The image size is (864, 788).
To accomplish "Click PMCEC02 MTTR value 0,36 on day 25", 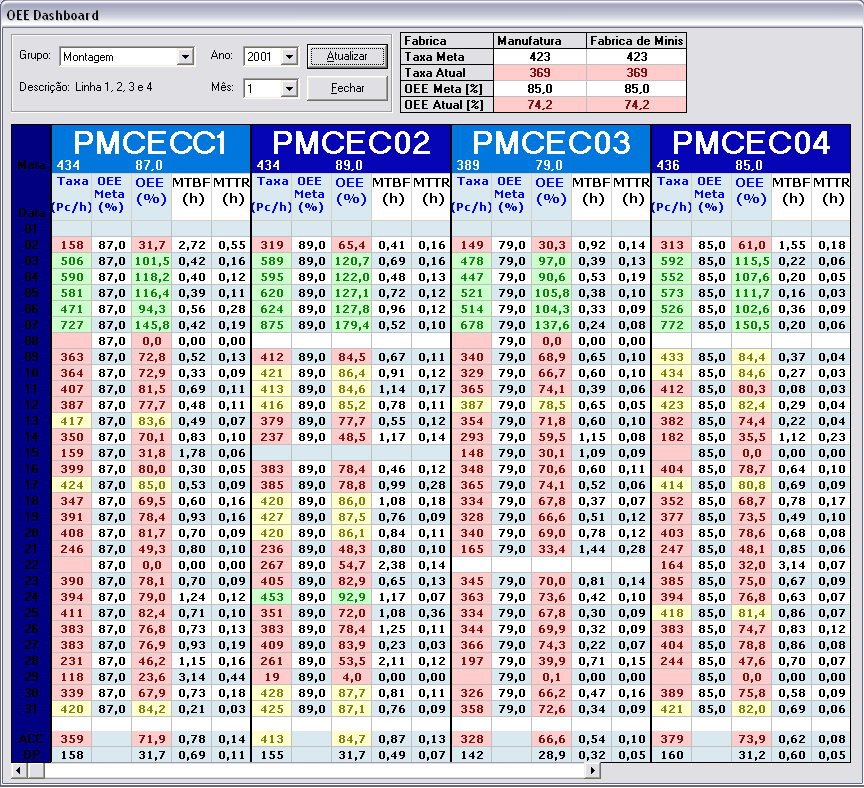I will (x=431, y=613).
